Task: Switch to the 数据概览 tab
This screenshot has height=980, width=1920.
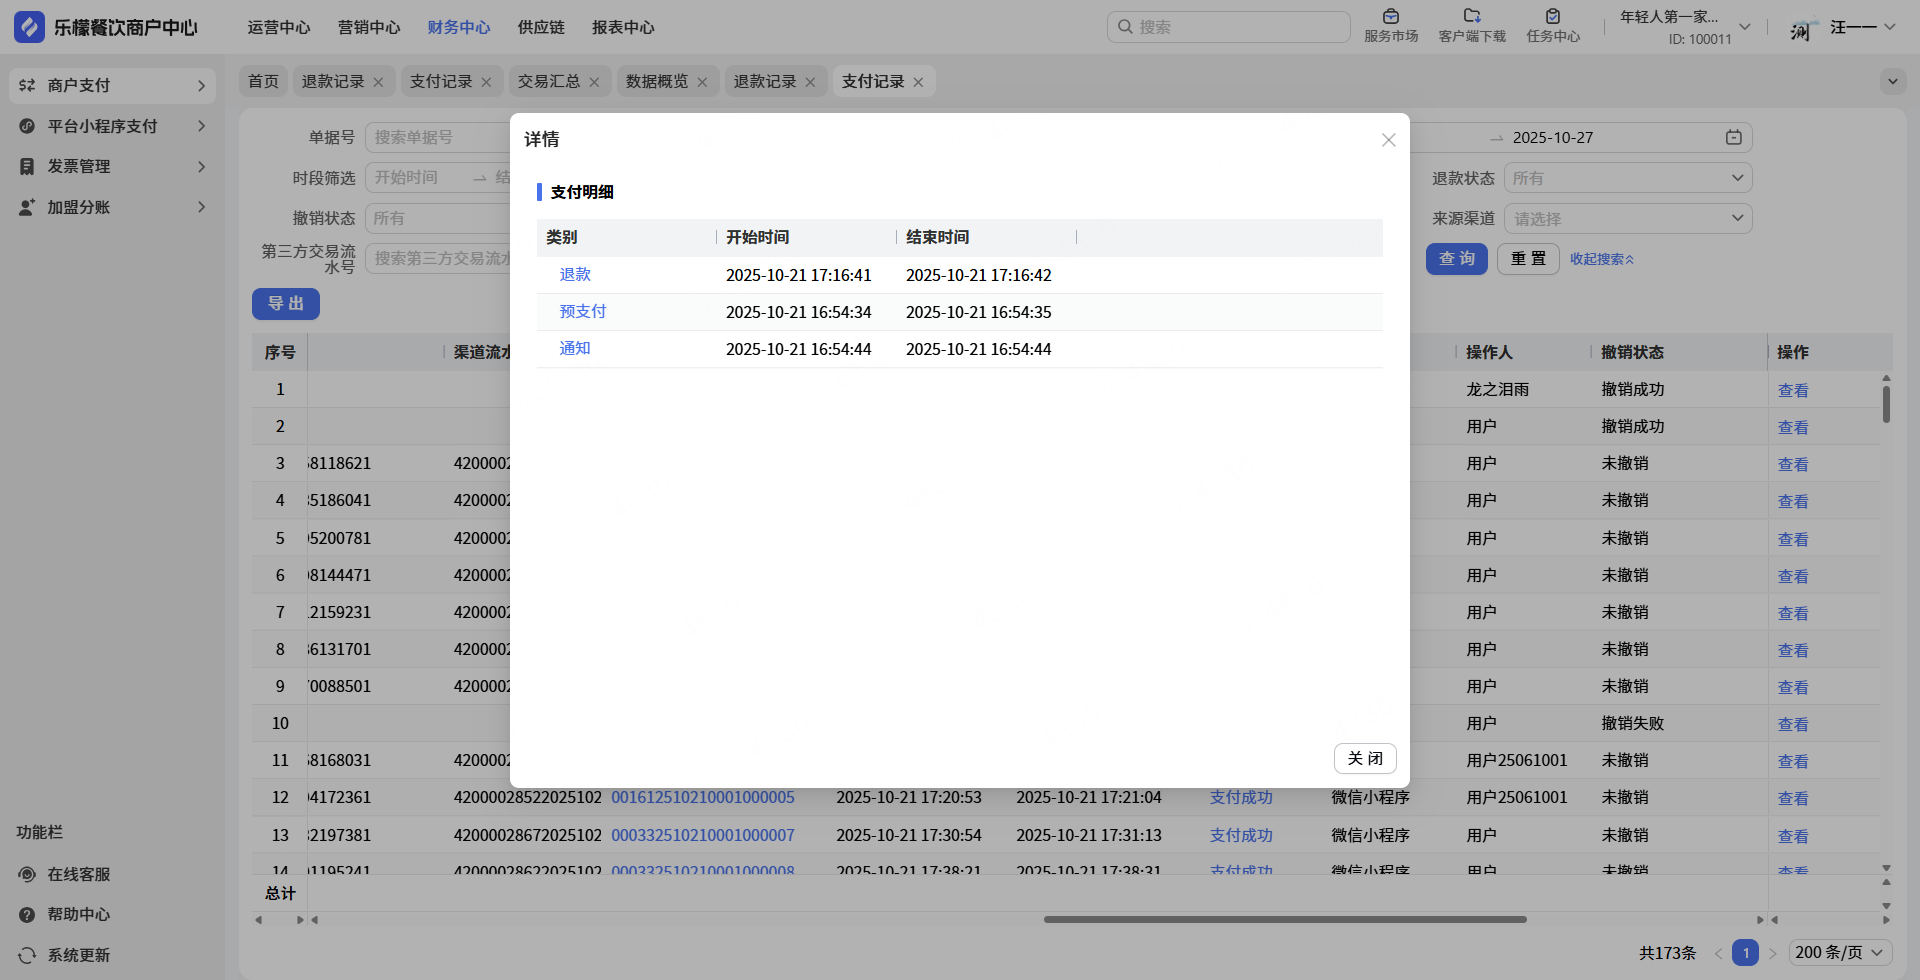Action: [x=656, y=82]
